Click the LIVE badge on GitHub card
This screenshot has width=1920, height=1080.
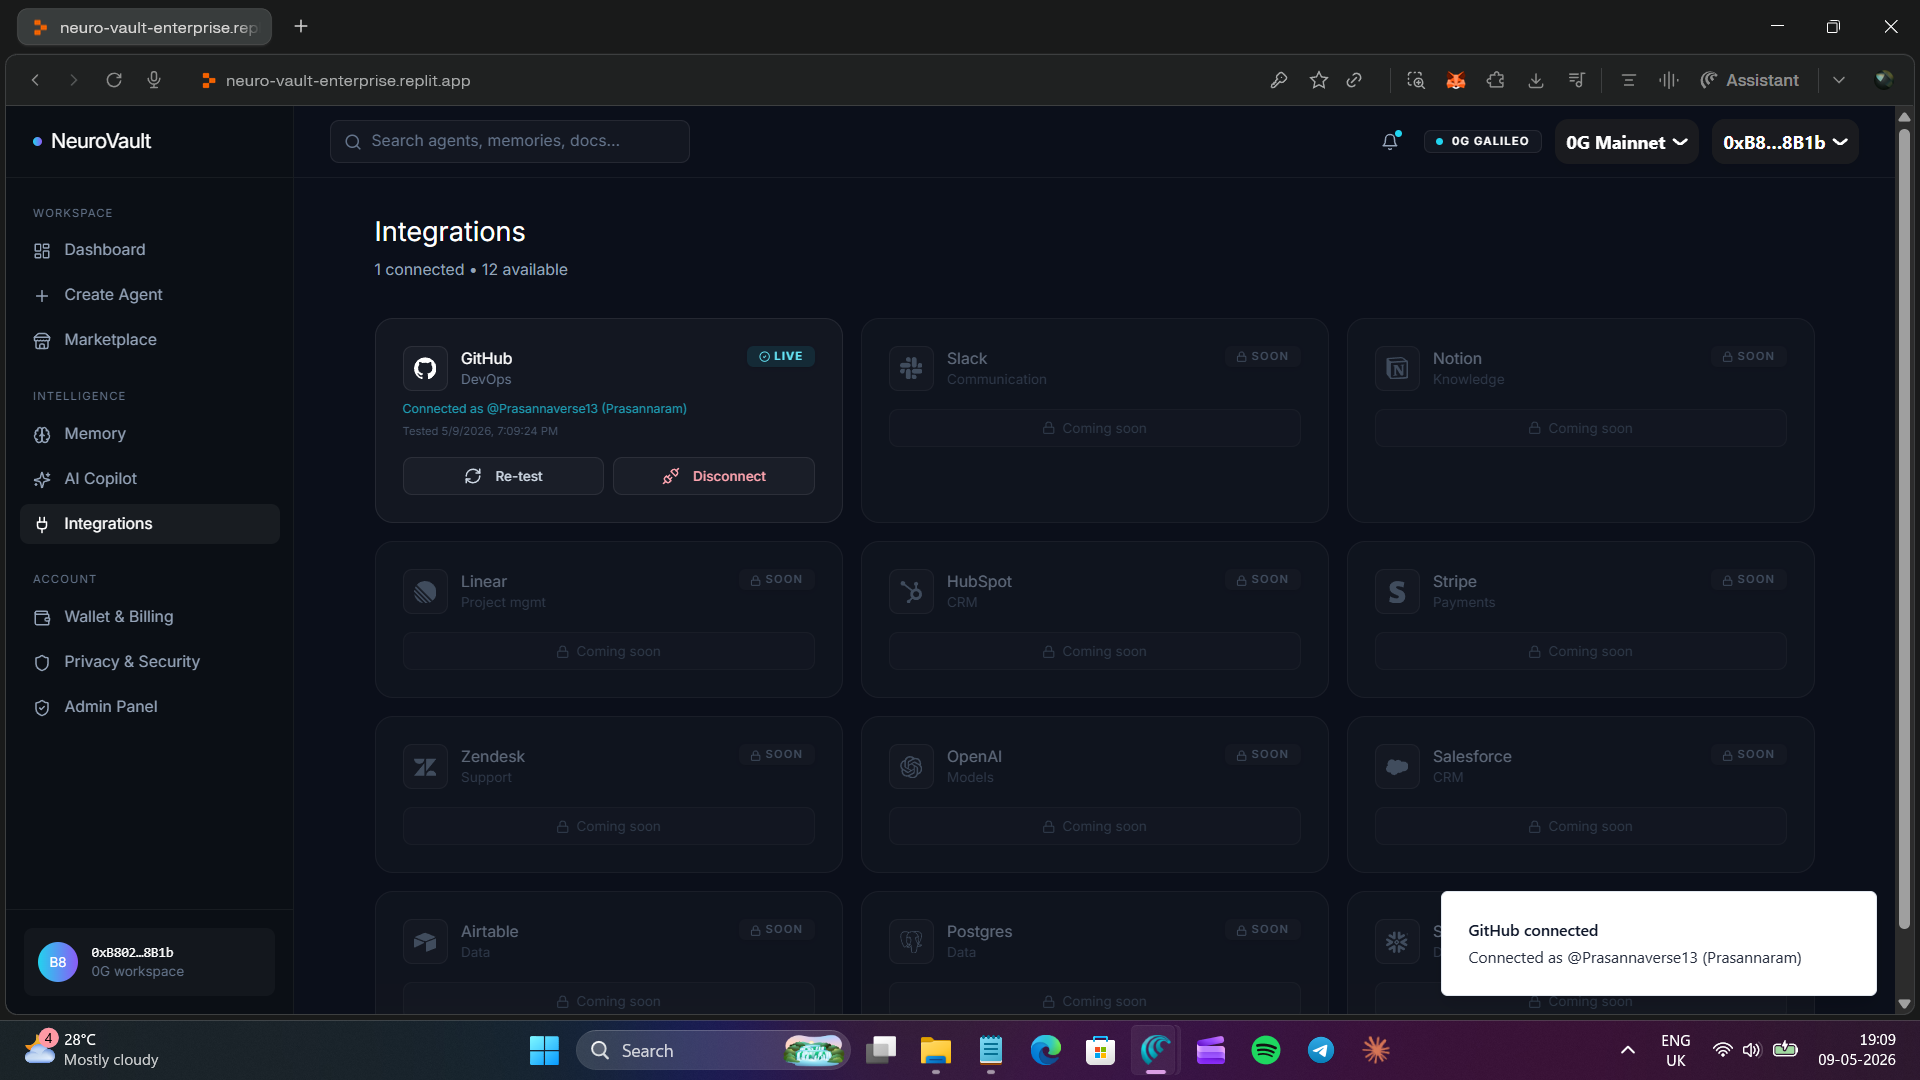tap(781, 356)
